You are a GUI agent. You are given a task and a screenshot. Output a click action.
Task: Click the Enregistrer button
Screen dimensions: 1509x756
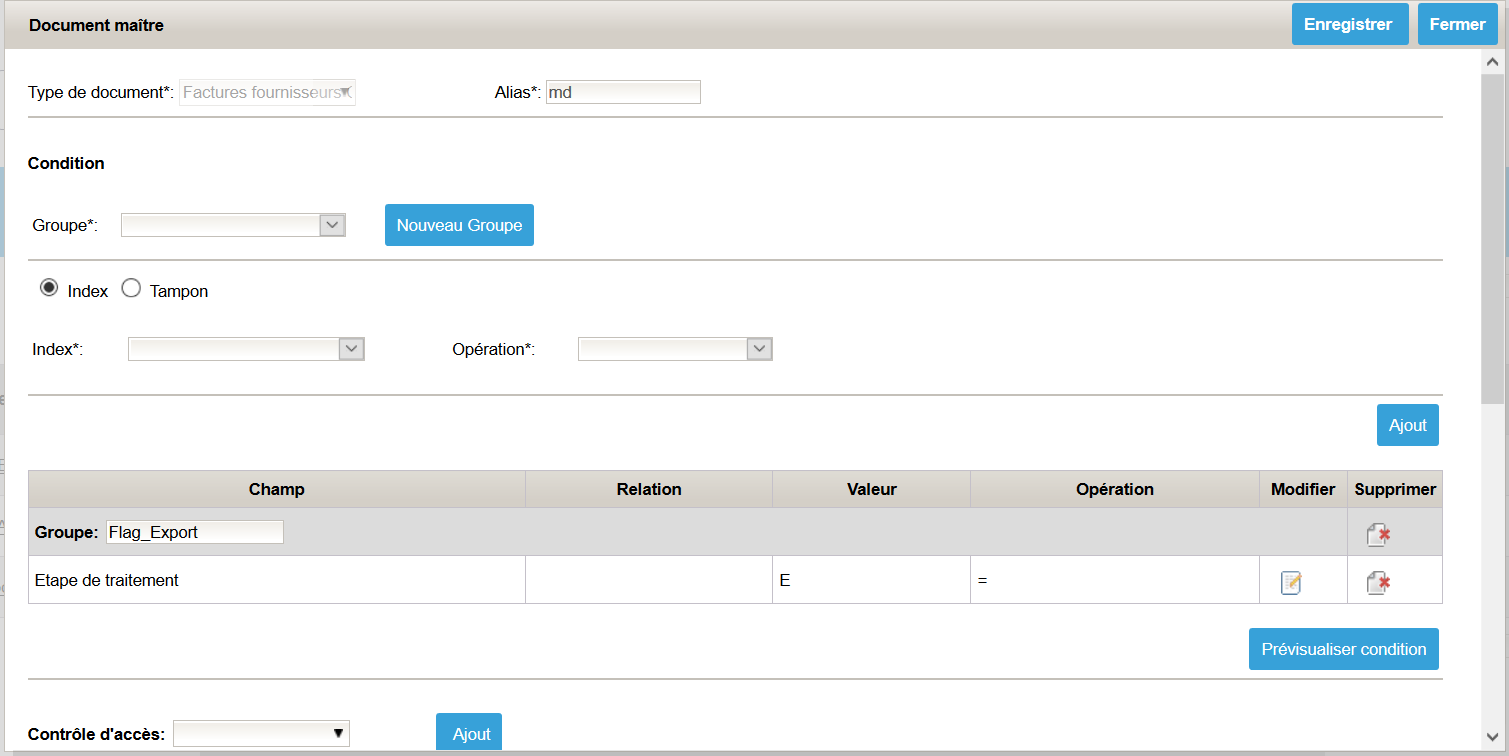click(x=1348, y=24)
